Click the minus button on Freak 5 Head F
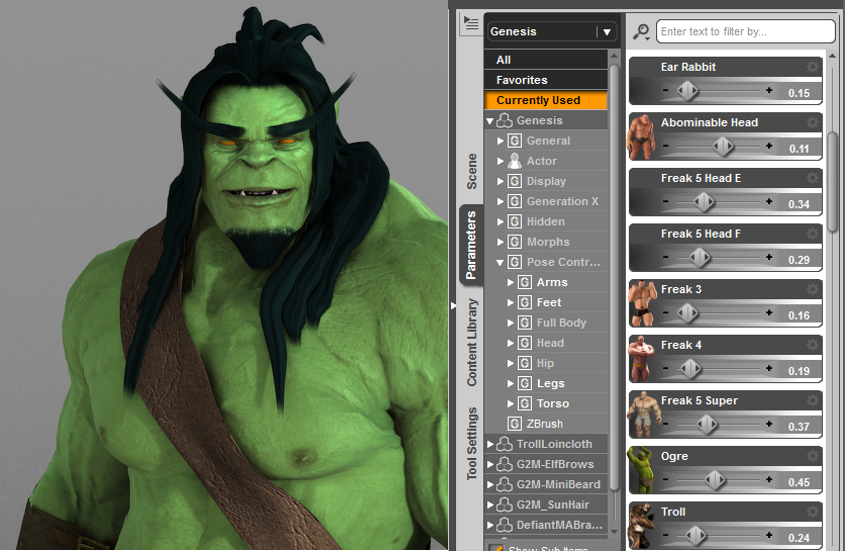 [666, 257]
